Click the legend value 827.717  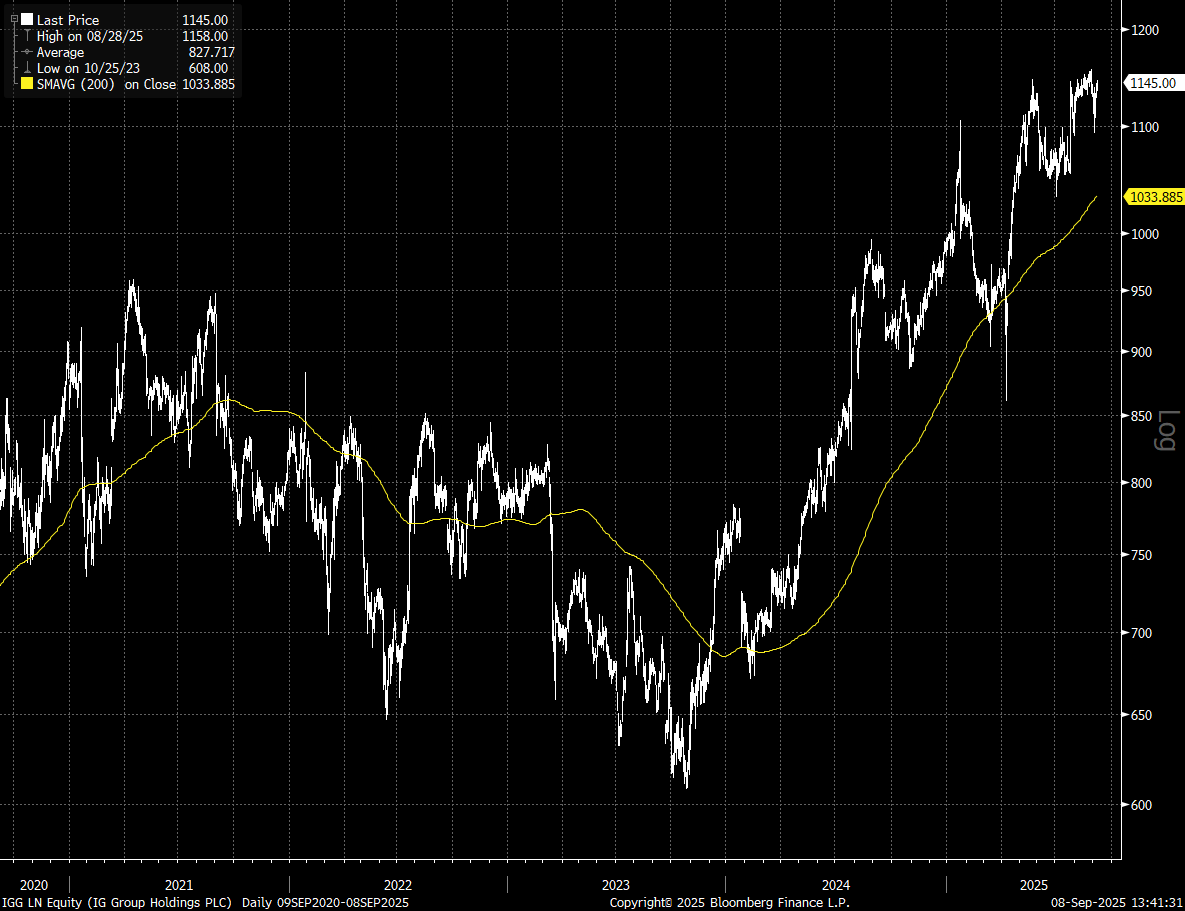[x=212, y=53]
